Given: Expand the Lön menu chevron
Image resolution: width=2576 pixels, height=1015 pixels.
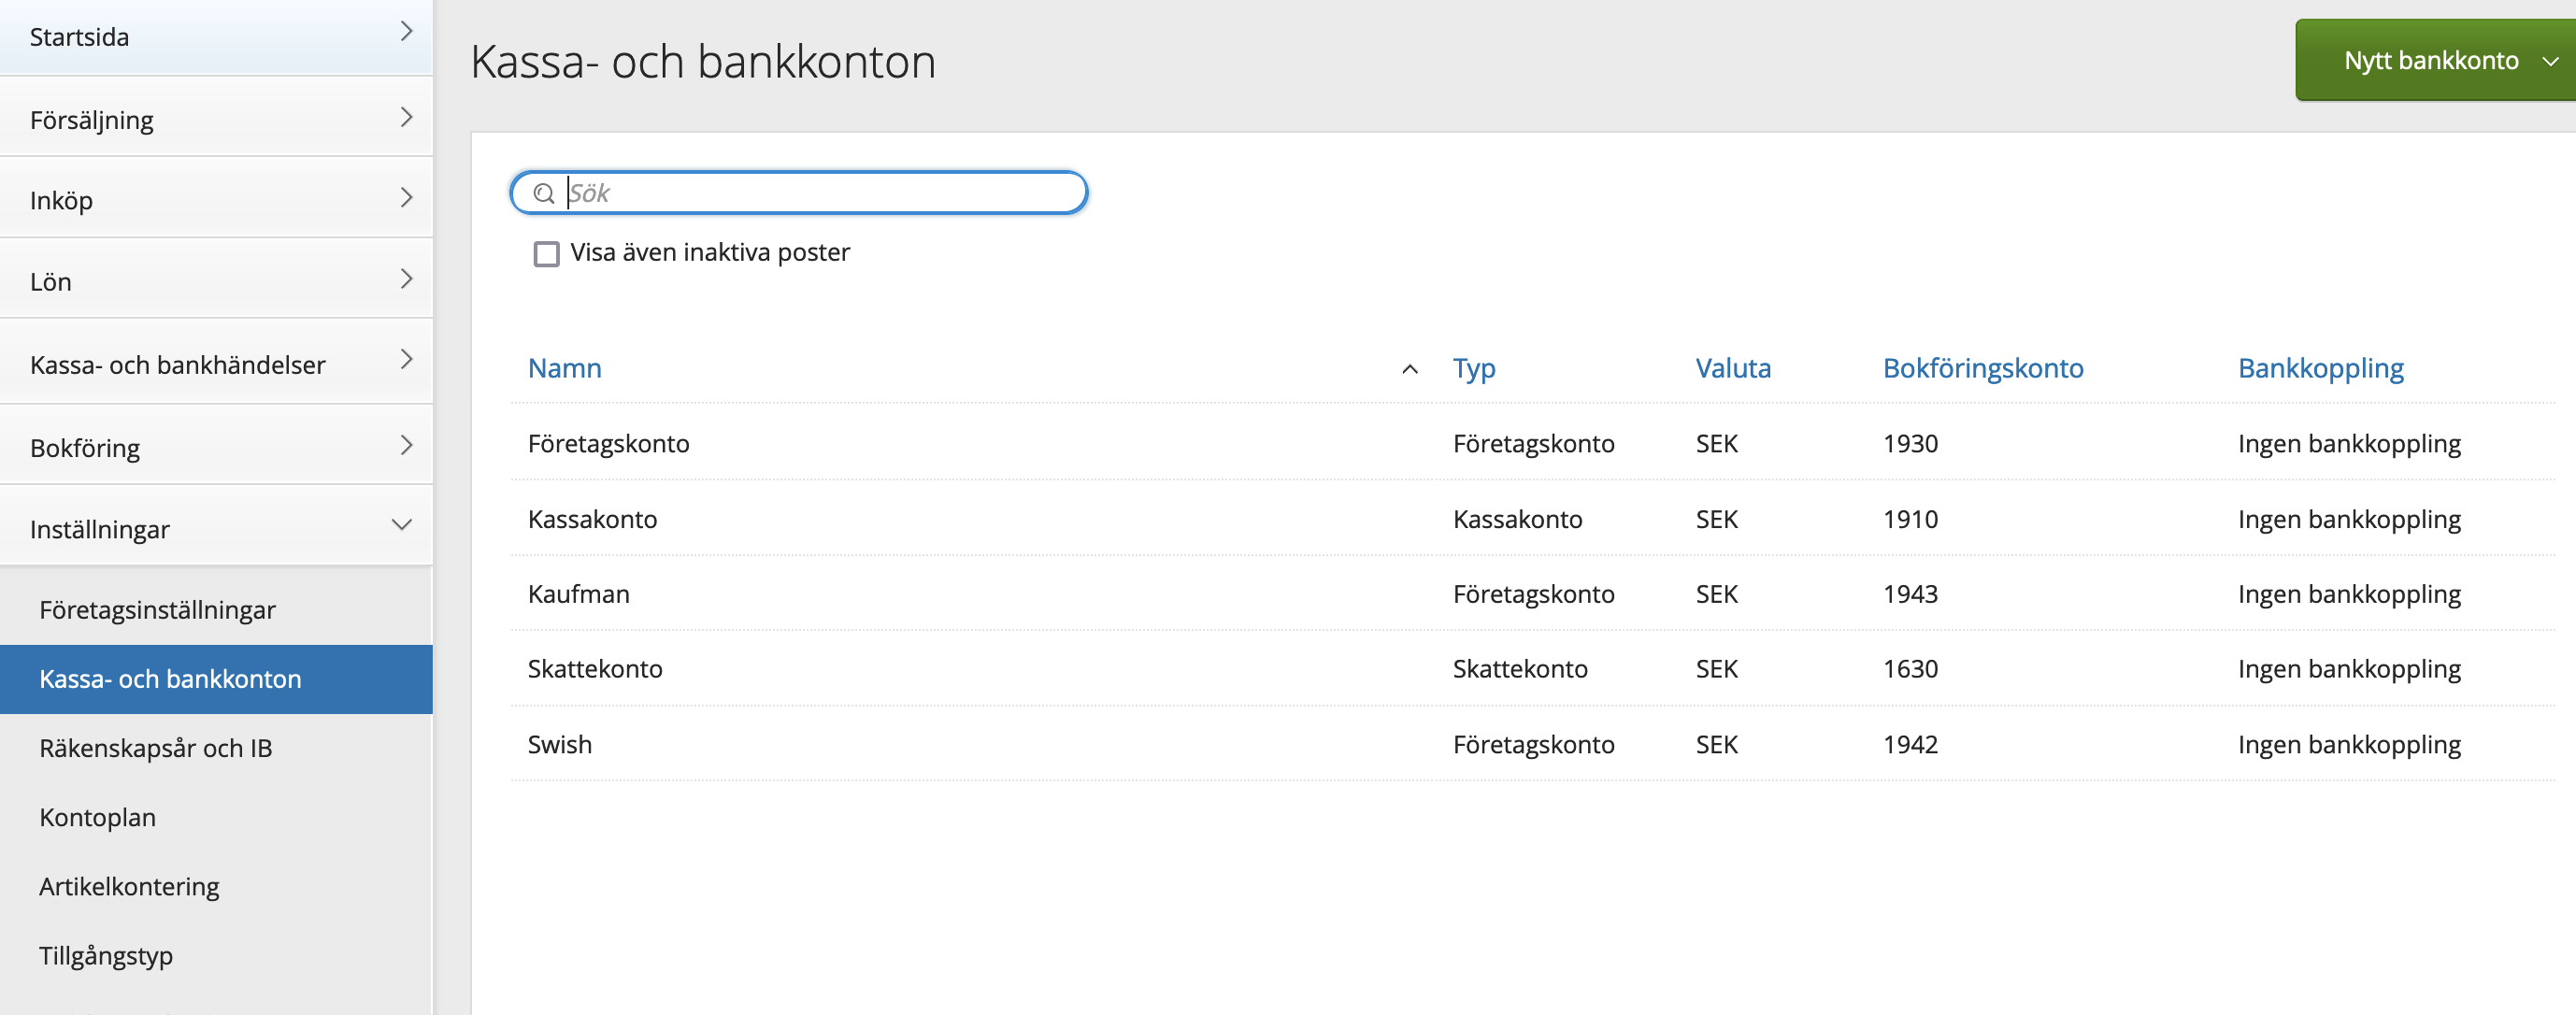Looking at the screenshot, I should tap(406, 279).
